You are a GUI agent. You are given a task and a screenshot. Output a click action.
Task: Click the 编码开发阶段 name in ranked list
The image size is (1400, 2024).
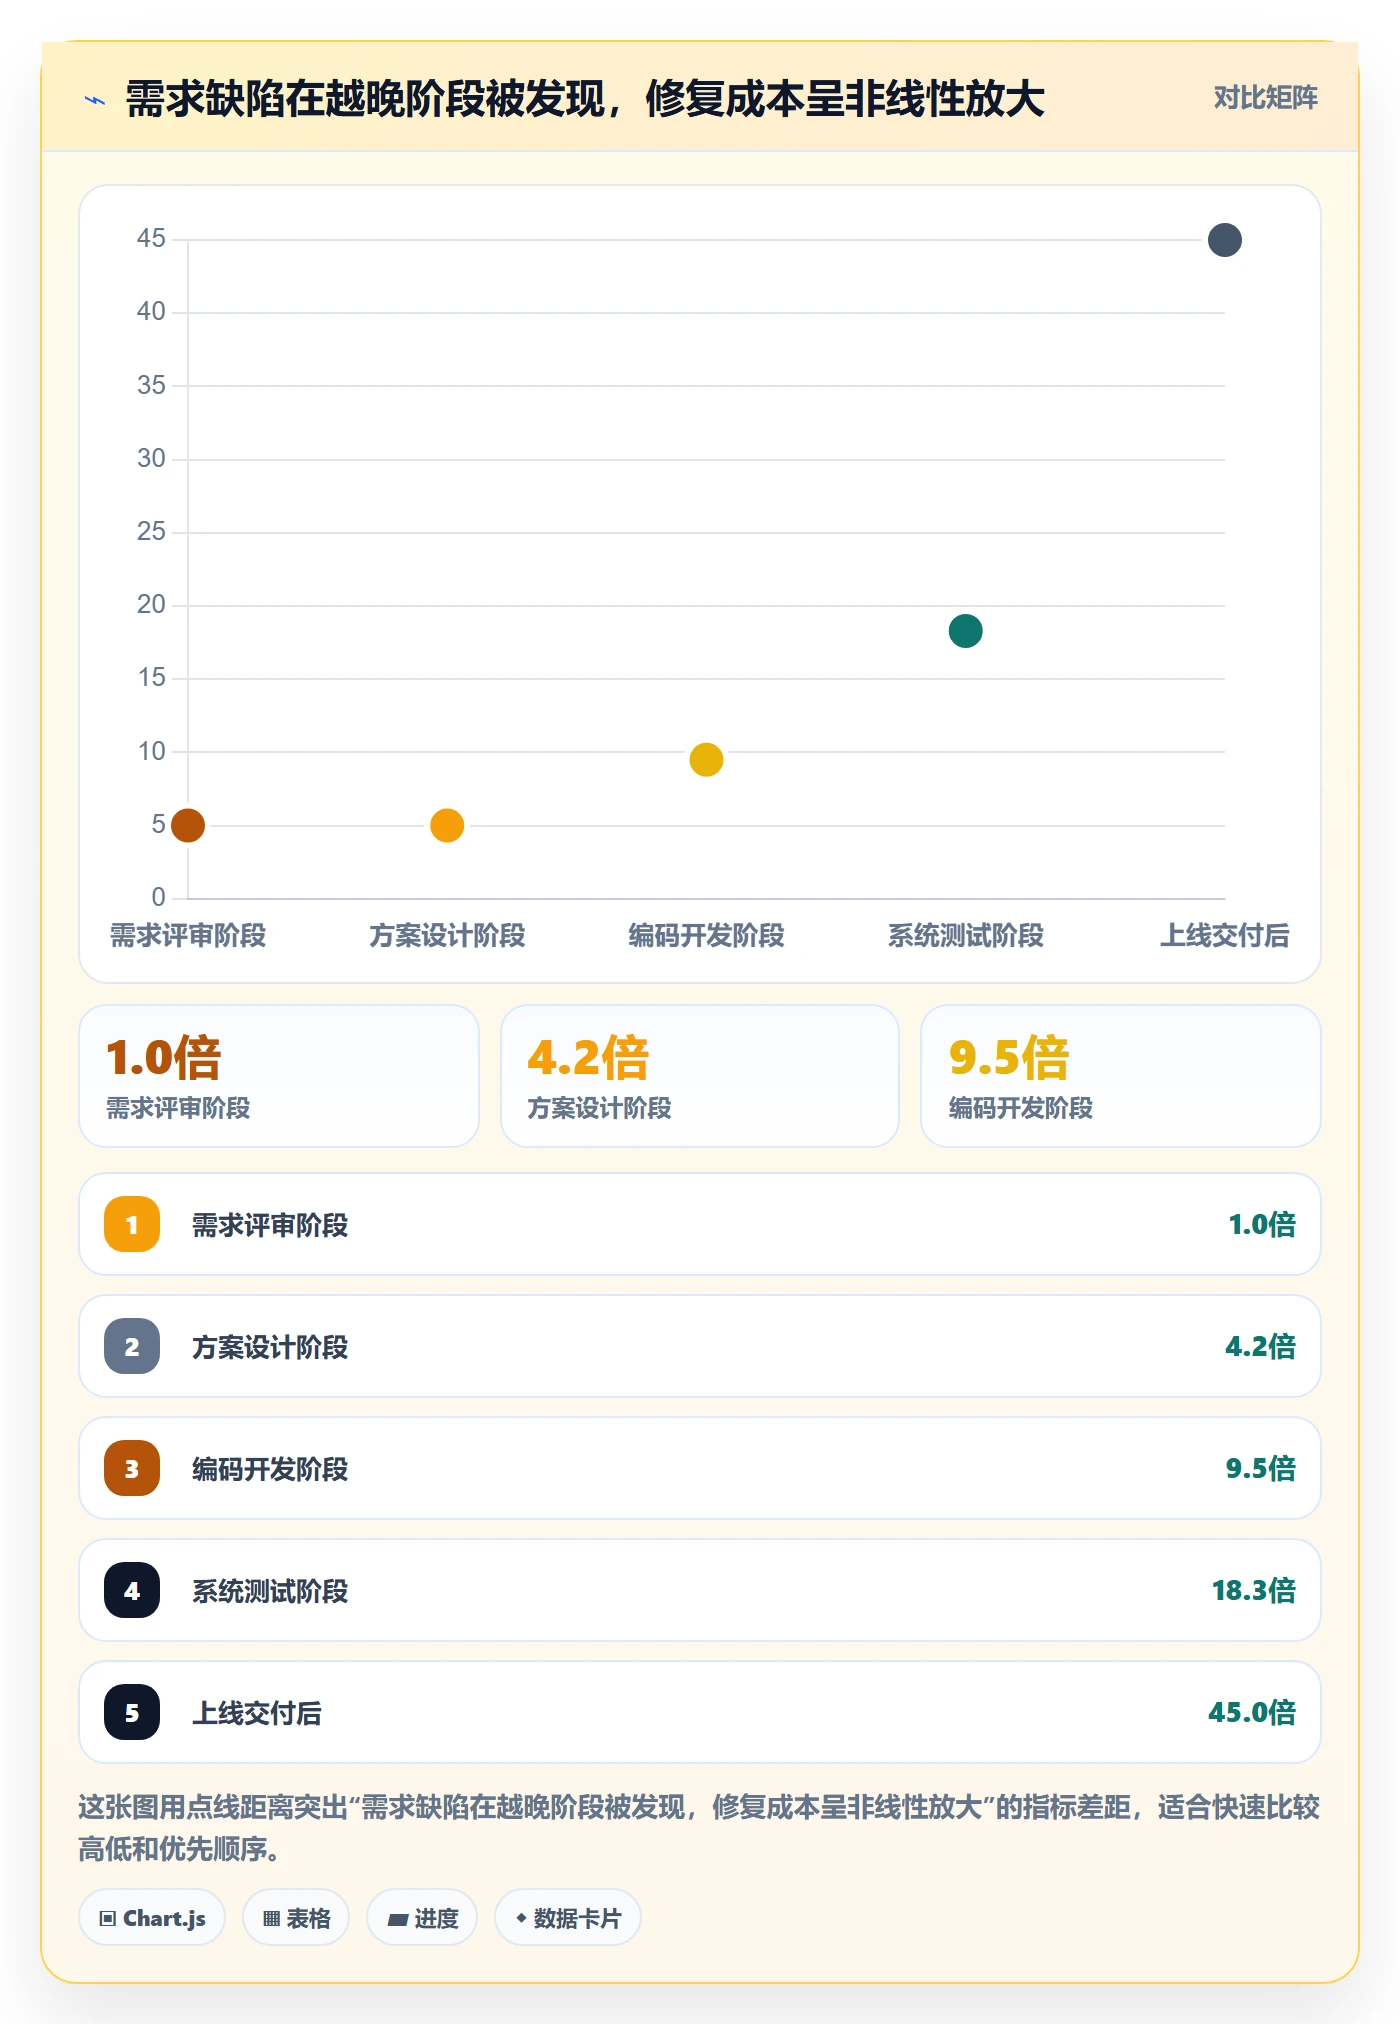click(270, 1469)
